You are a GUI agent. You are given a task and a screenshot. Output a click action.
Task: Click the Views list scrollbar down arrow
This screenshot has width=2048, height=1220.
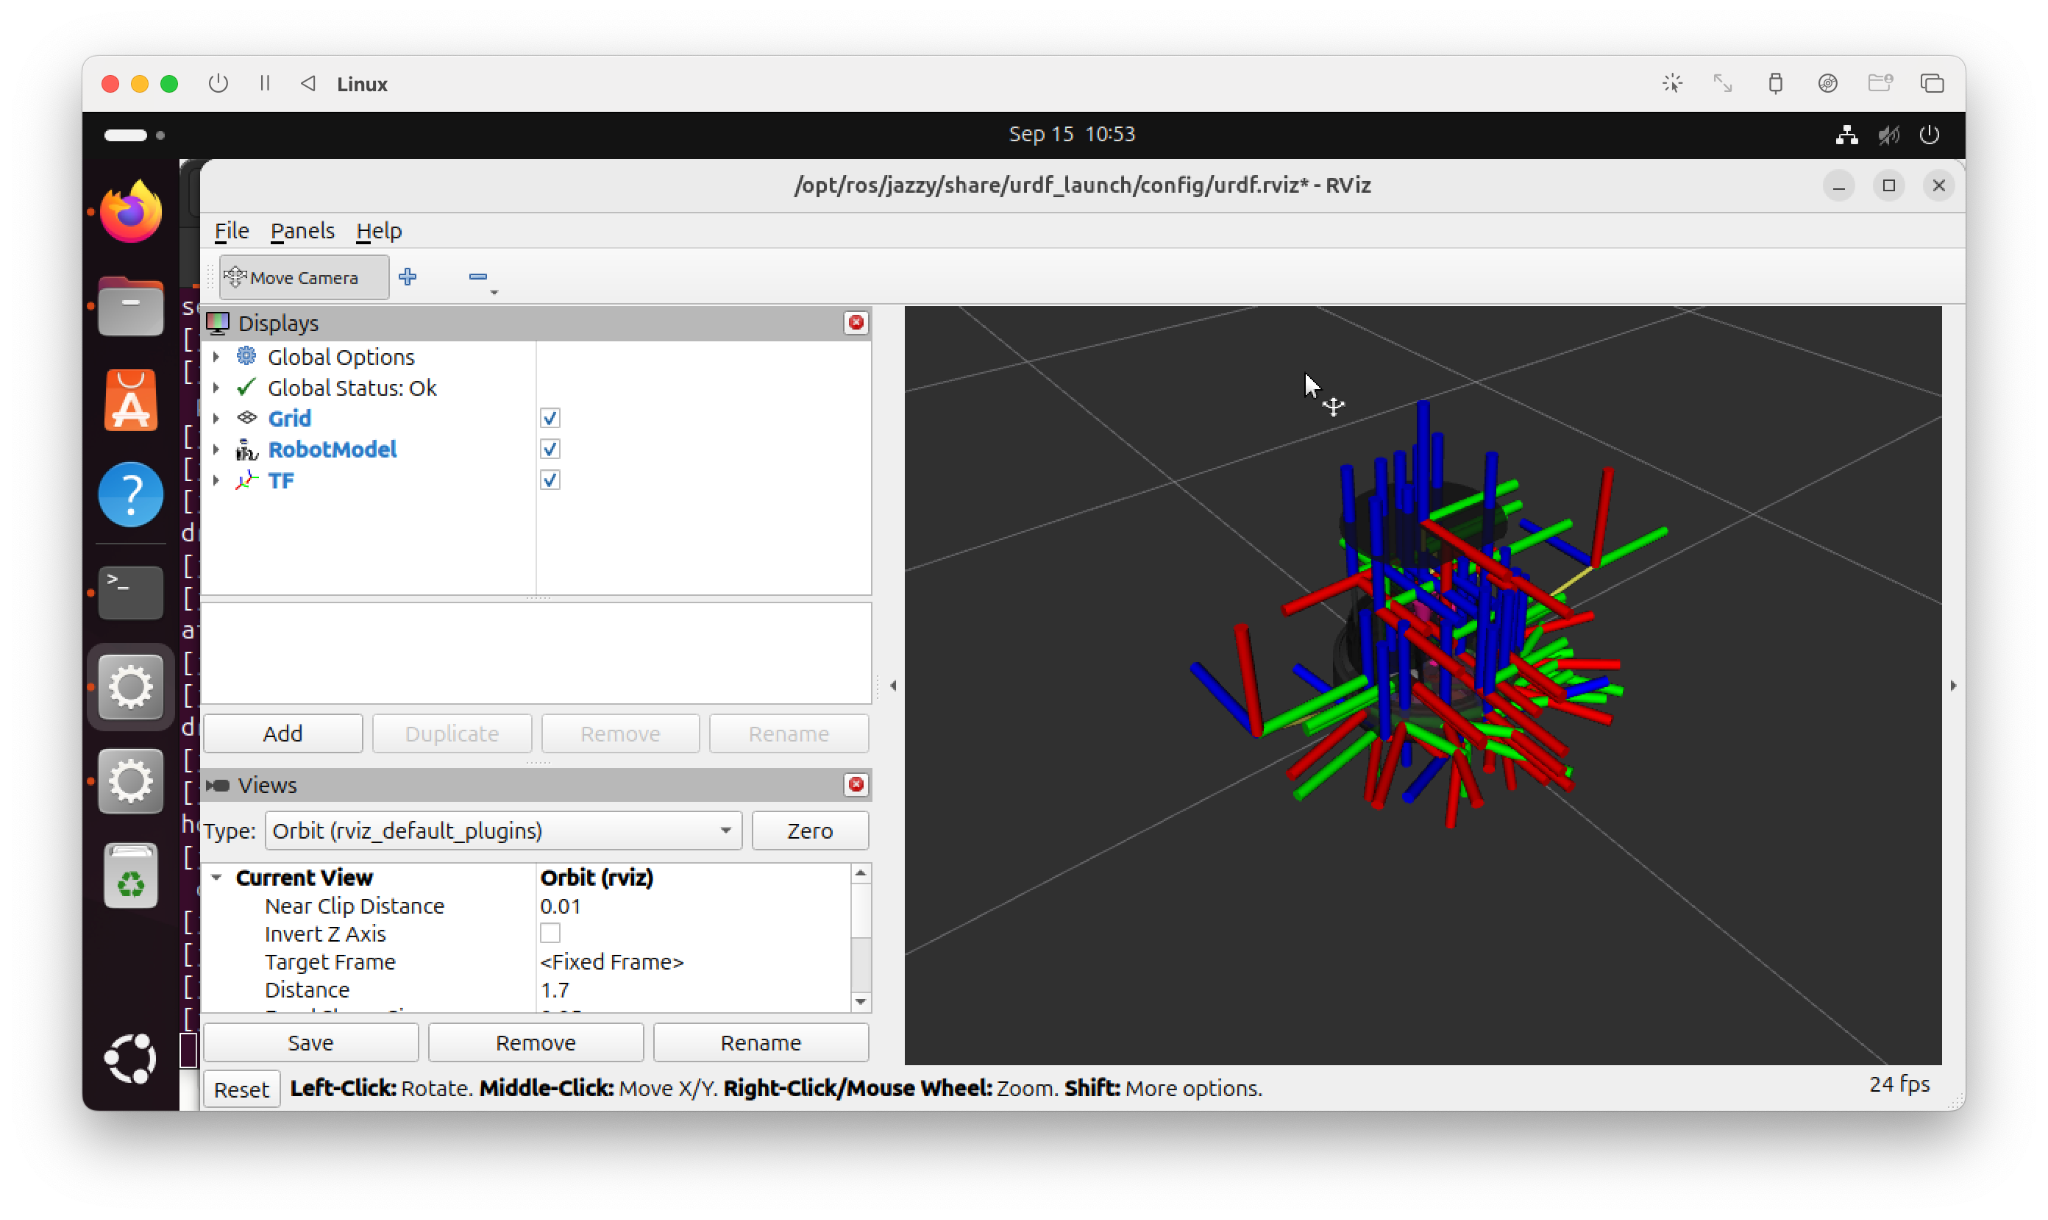click(861, 1002)
